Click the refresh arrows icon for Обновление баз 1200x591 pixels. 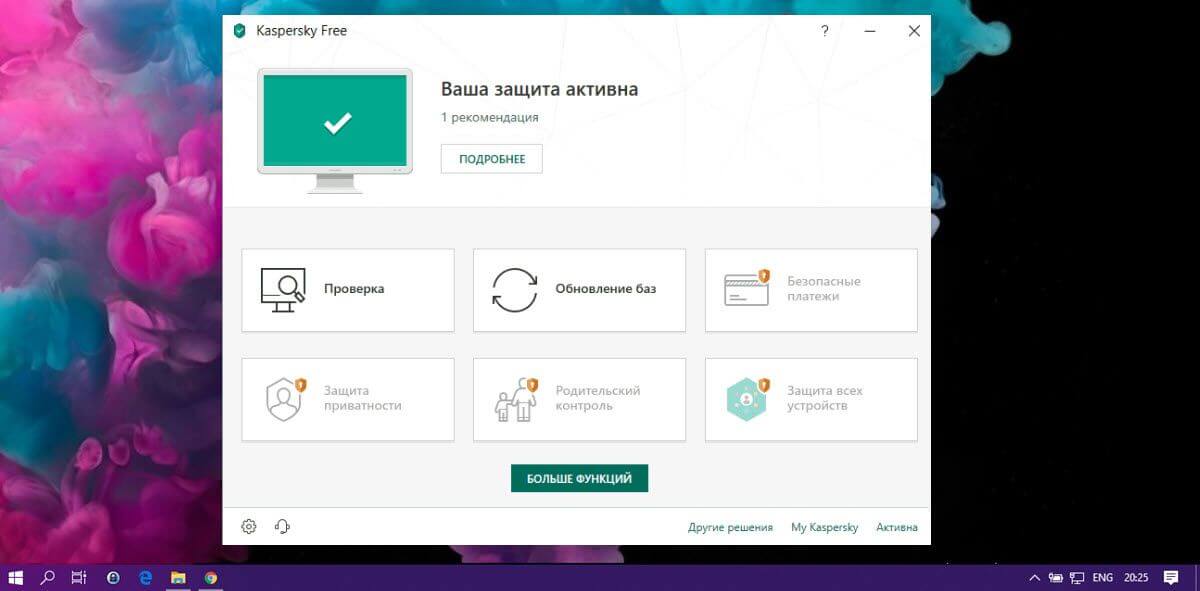(x=515, y=290)
